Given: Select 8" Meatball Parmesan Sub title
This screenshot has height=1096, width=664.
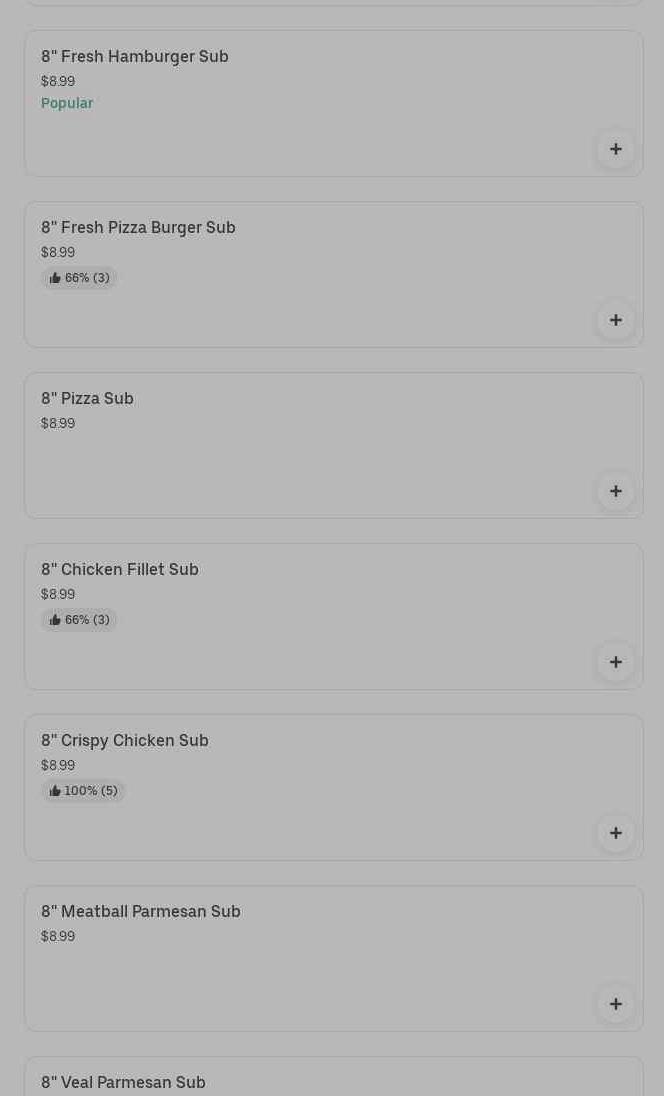Looking at the screenshot, I should tap(141, 912).
